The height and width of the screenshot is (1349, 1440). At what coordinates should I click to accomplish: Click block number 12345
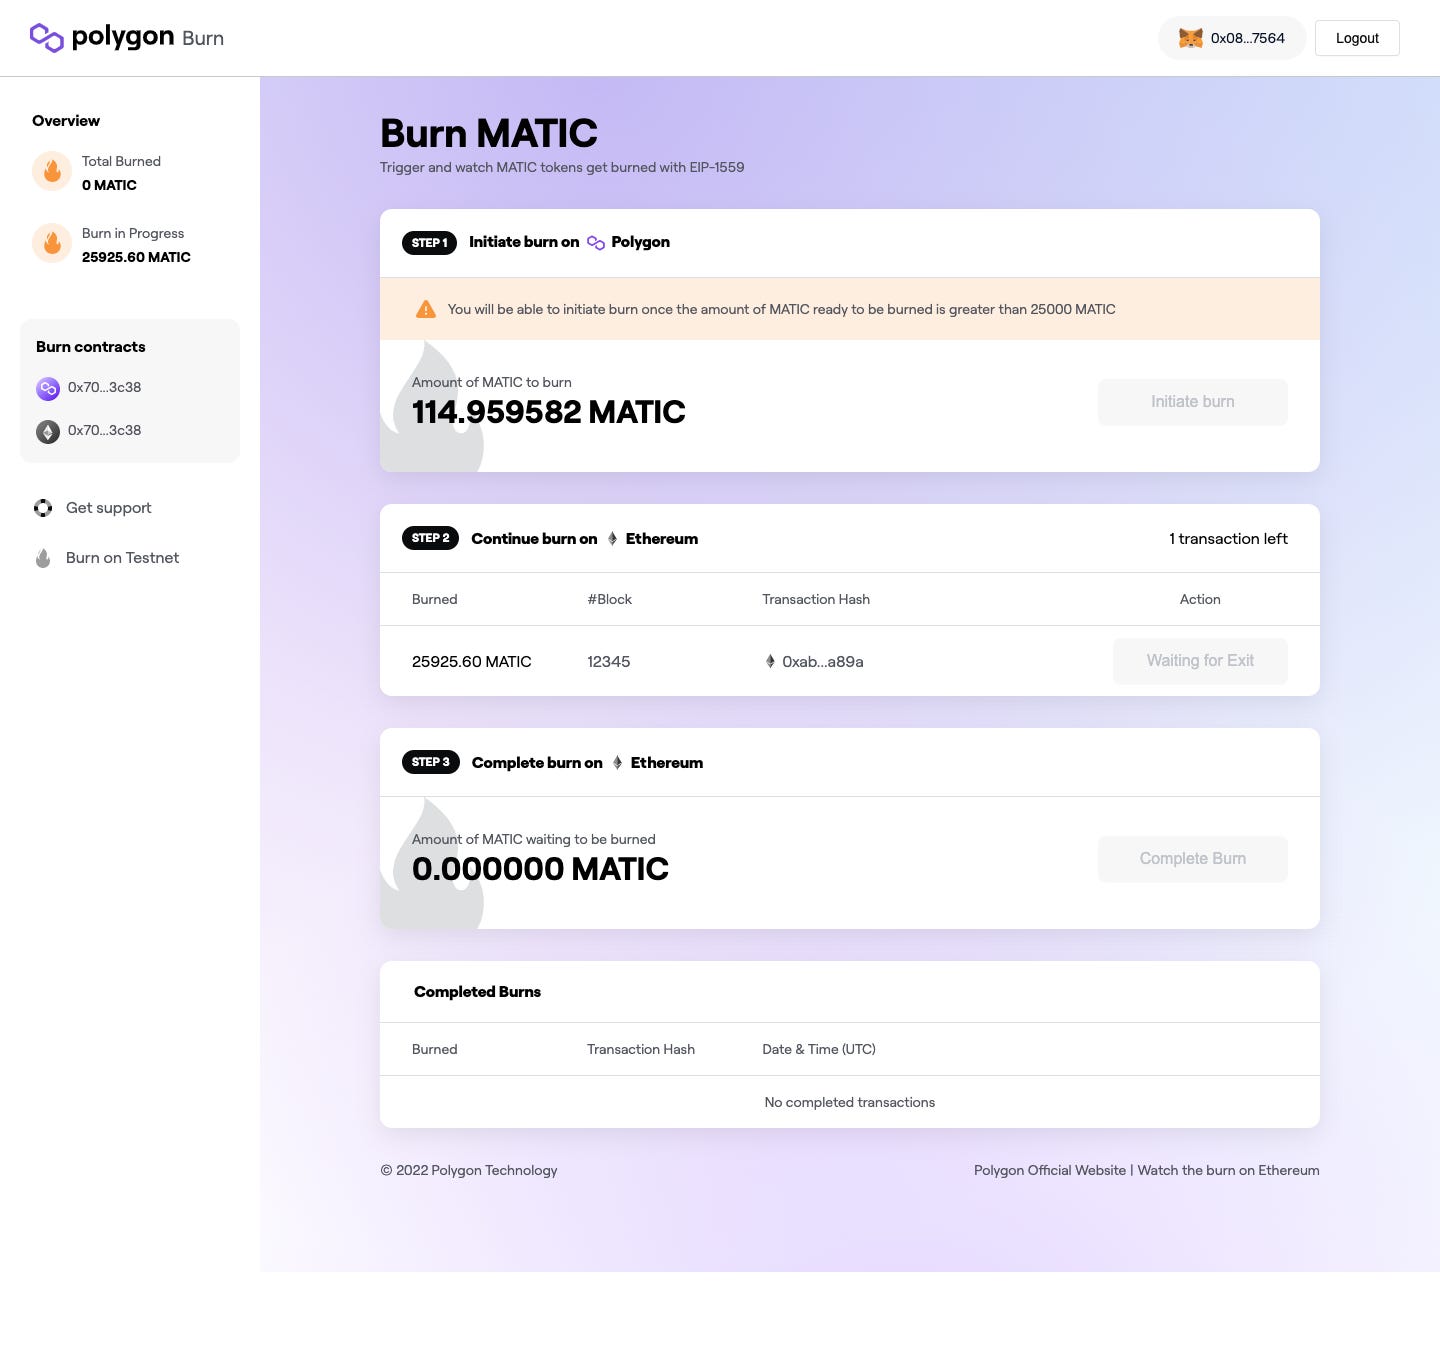coord(608,661)
